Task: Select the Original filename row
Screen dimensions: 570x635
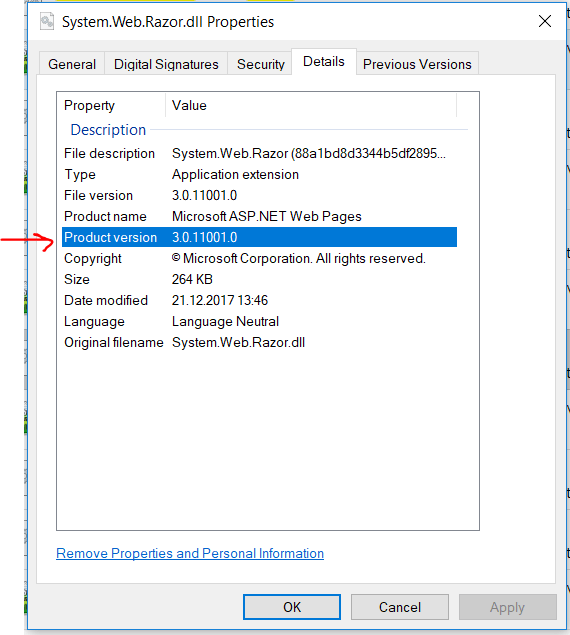Action: coord(259,343)
